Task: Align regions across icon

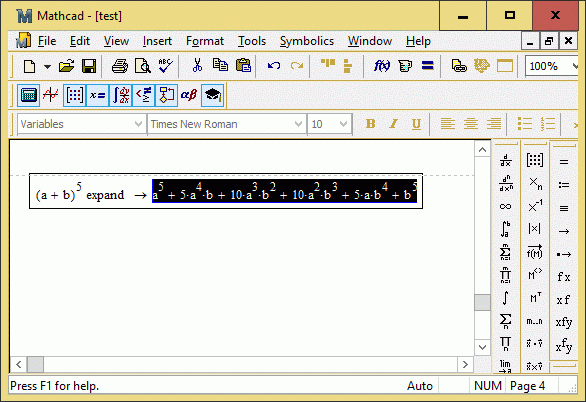Action: pos(328,64)
